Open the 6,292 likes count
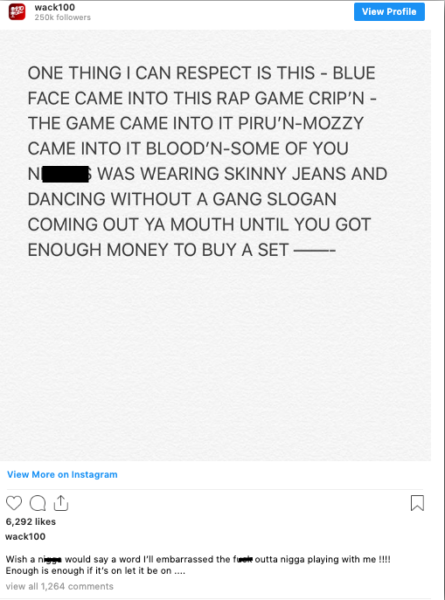This screenshot has height=600, width=445. [31, 522]
